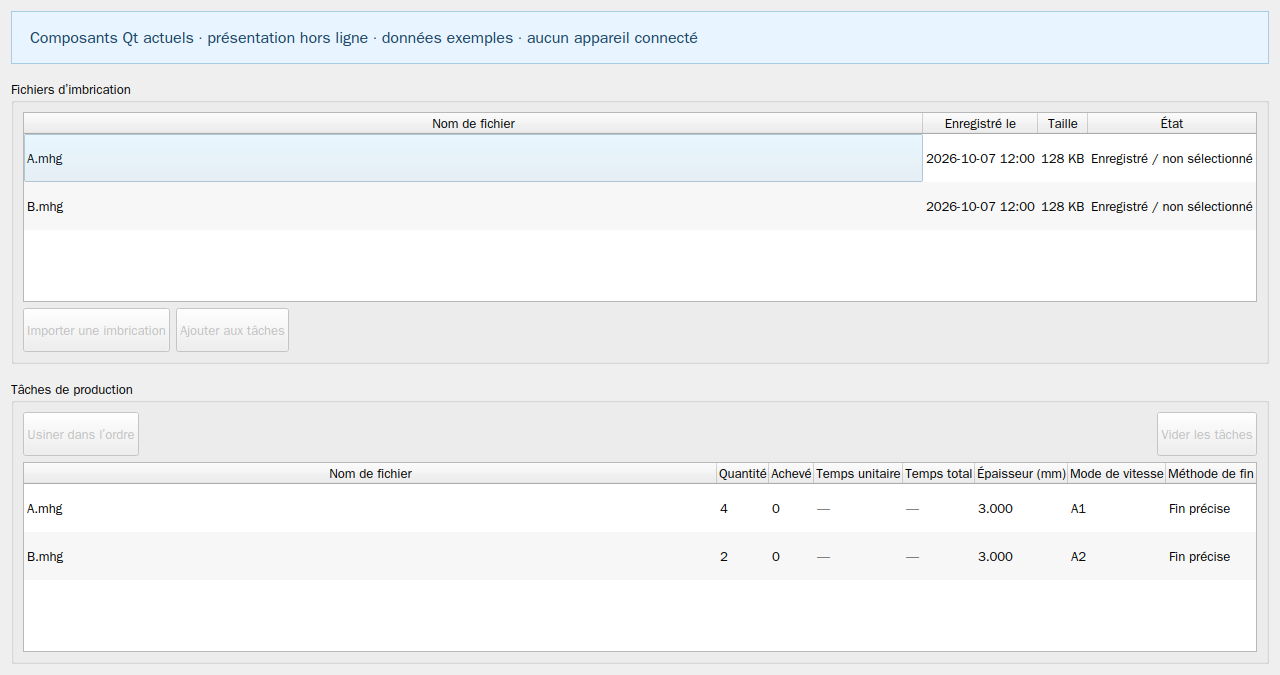
Task: Click the saved date of nesting file A.mhg
Action: pyautogui.click(x=980, y=158)
